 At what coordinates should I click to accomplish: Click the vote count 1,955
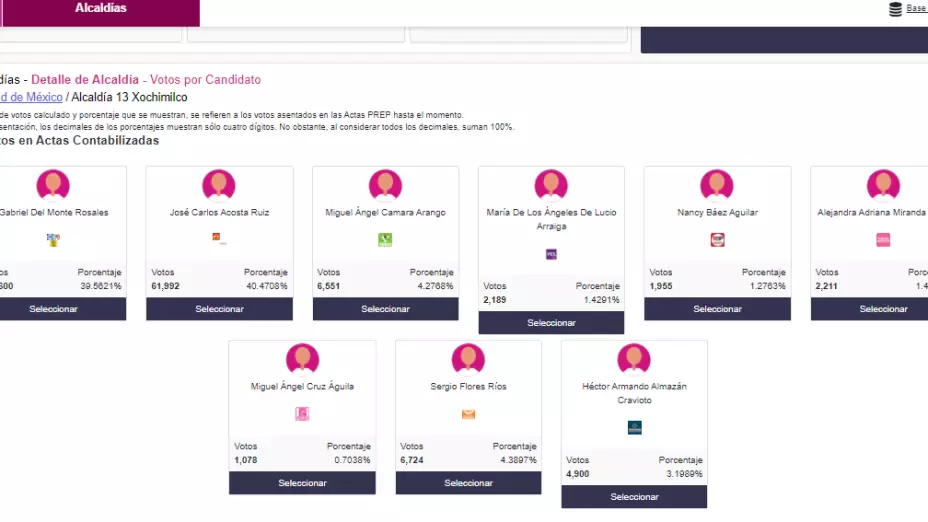click(x=660, y=286)
